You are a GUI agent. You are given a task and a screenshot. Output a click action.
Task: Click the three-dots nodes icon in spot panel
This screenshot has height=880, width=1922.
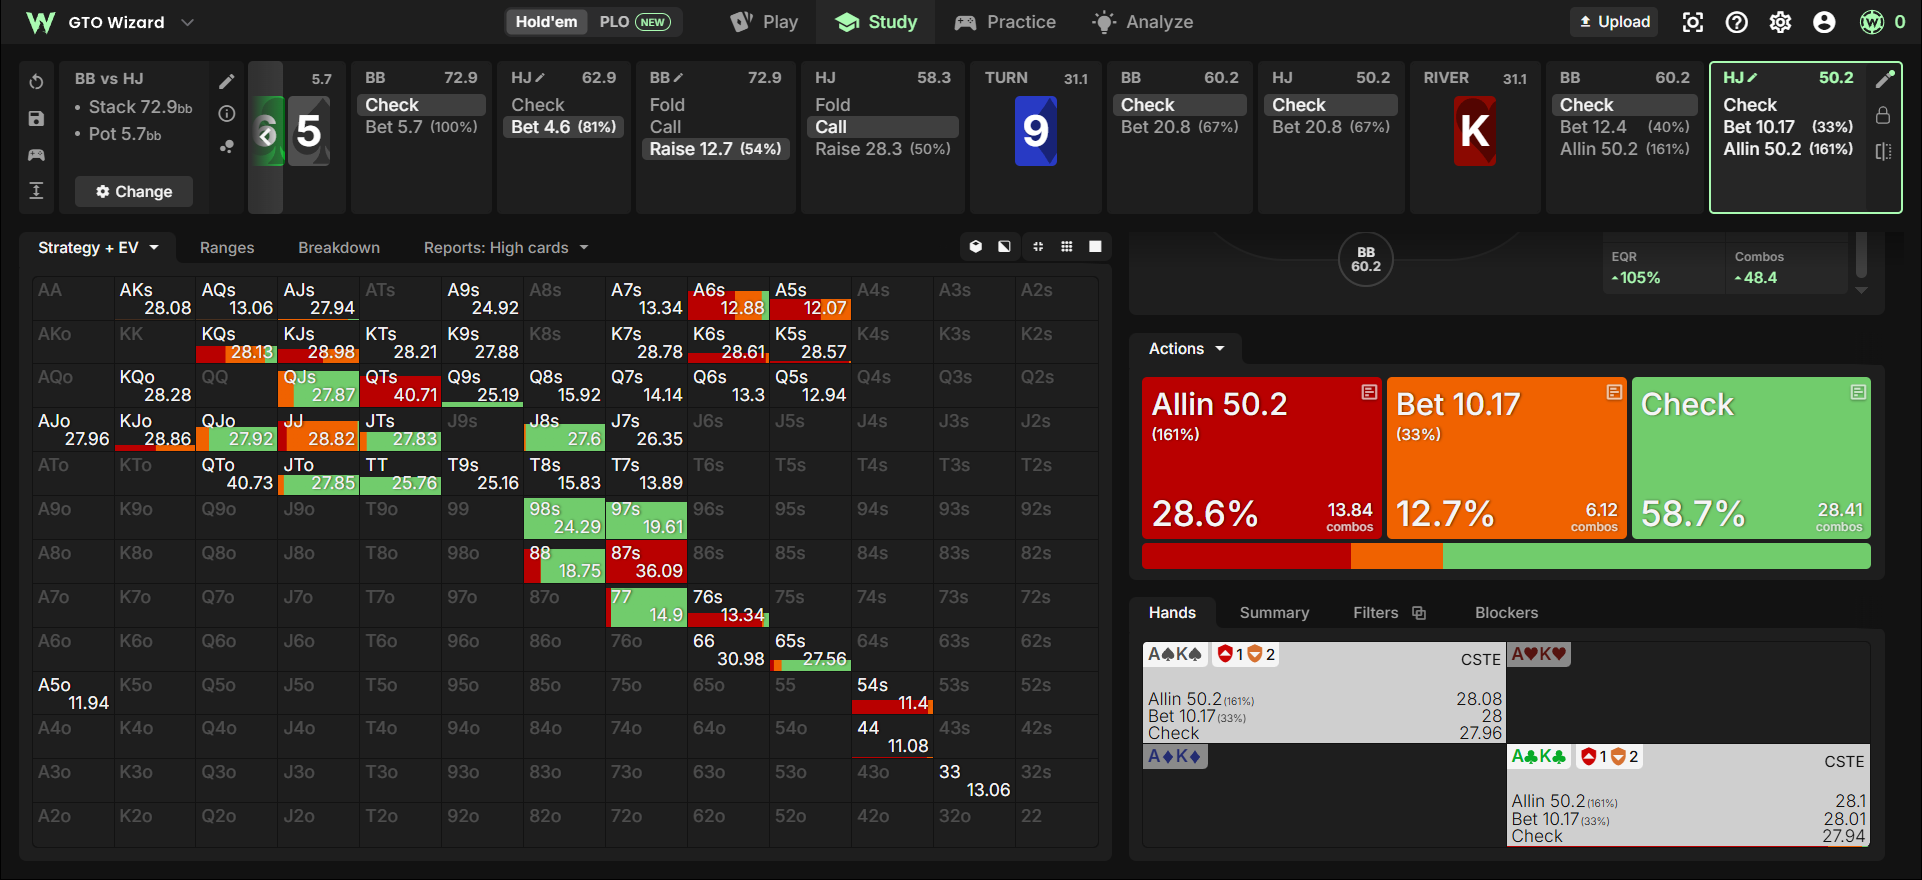click(x=227, y=146)
